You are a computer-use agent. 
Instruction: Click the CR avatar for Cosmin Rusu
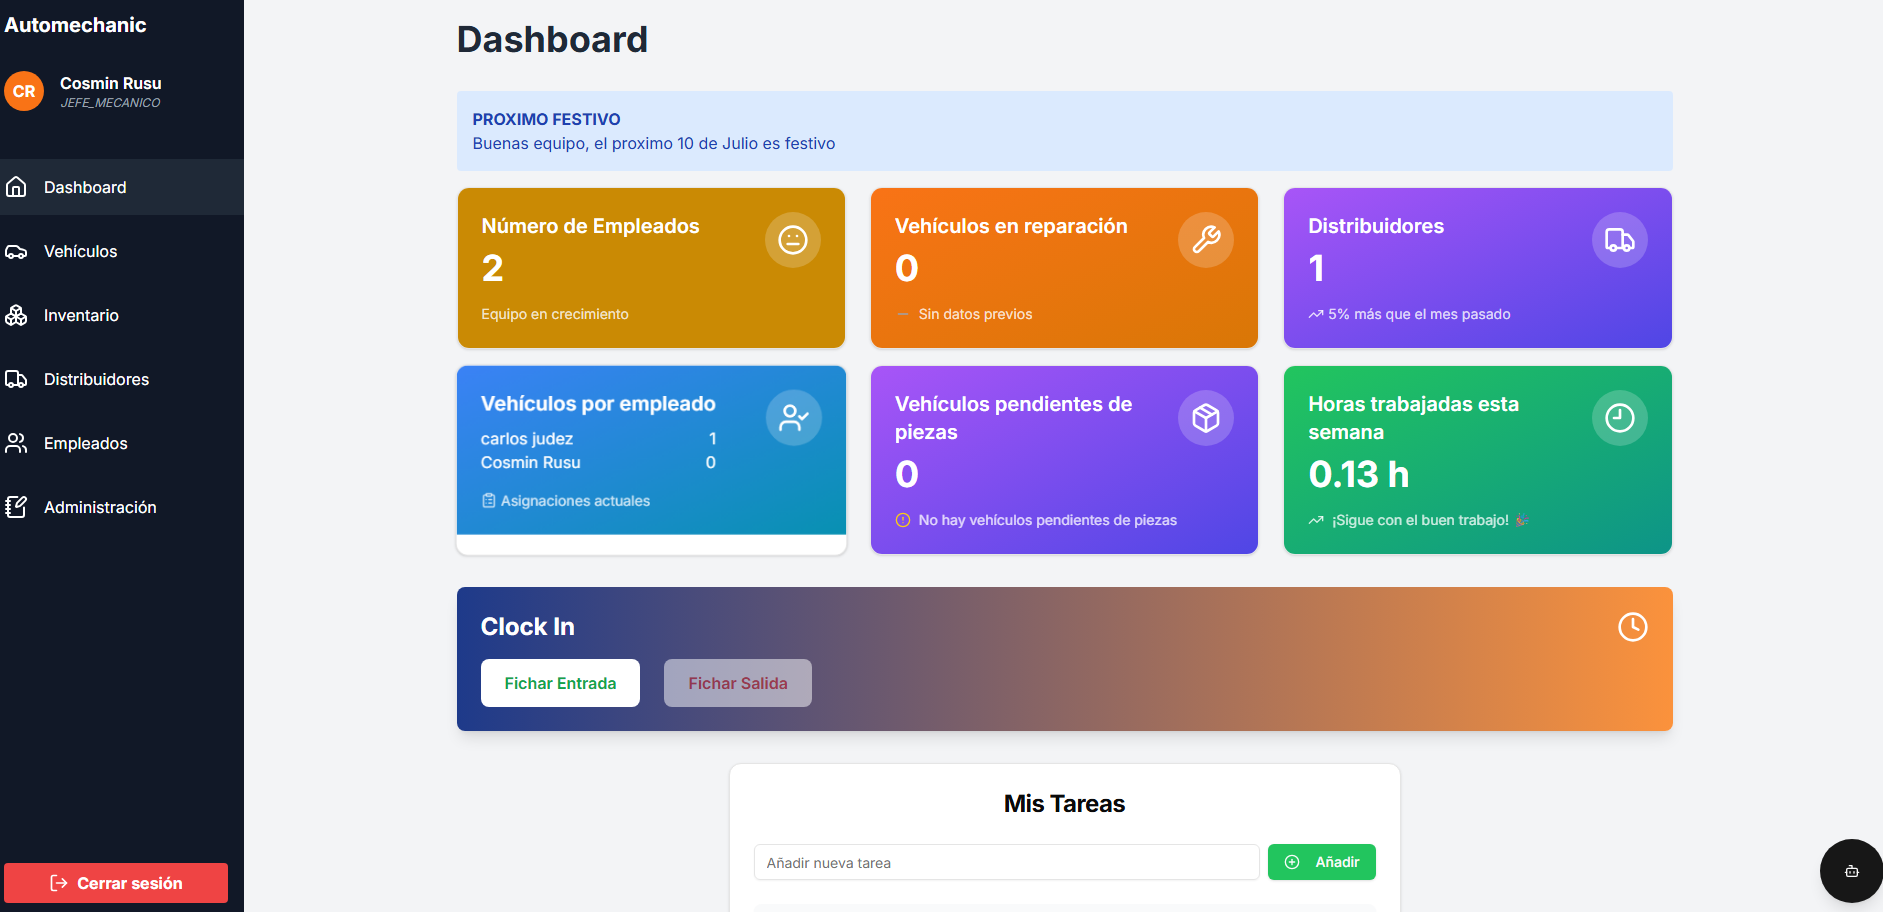pyautogui.click(x=24, y=91)
